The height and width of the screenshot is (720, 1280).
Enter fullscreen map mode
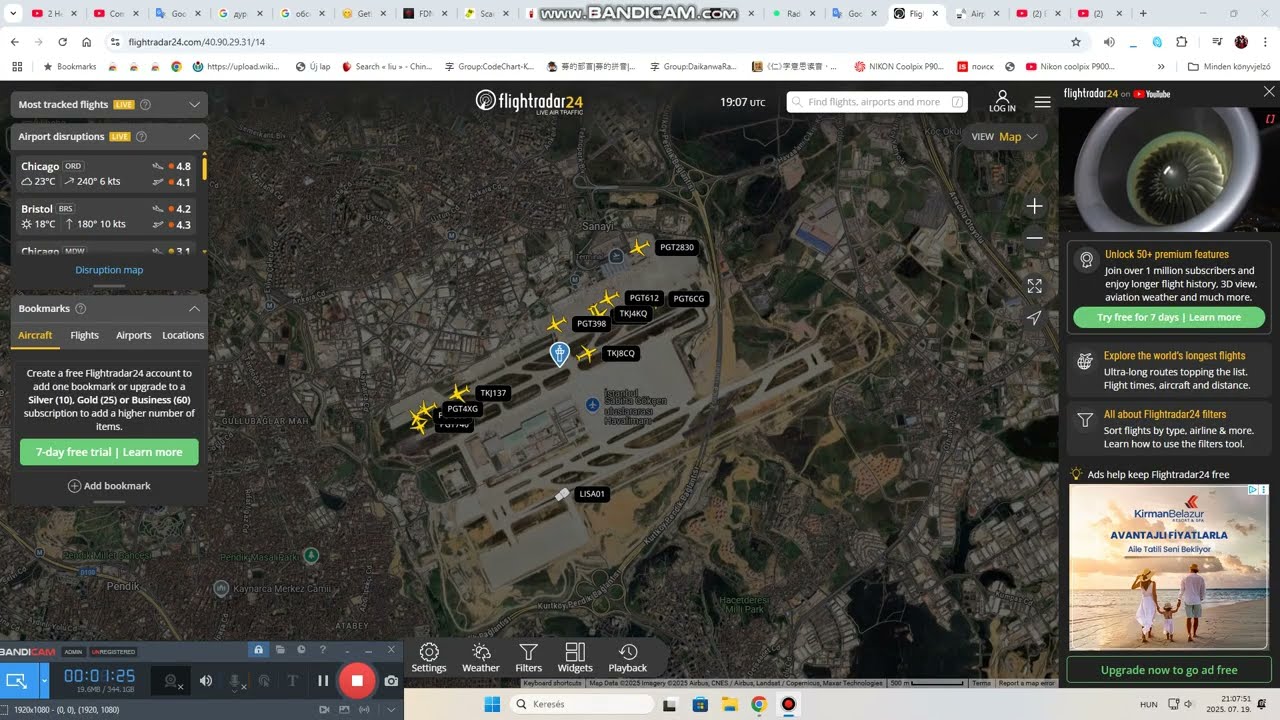pos(1034,286)
